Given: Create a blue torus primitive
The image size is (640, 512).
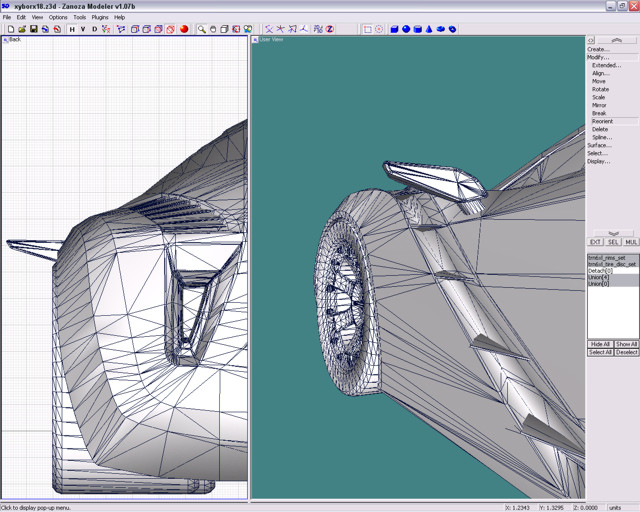Looking at the screenshot, I should [453, 29].
